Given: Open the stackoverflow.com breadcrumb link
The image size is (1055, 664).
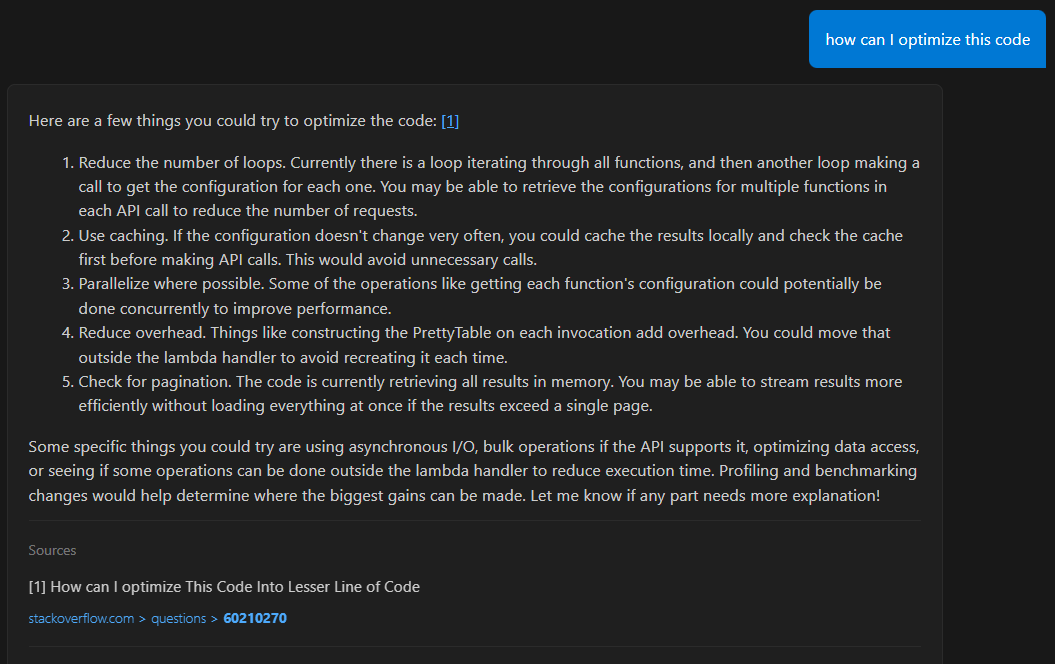Looking at the screenshot, I should click(x=81, y=618).
